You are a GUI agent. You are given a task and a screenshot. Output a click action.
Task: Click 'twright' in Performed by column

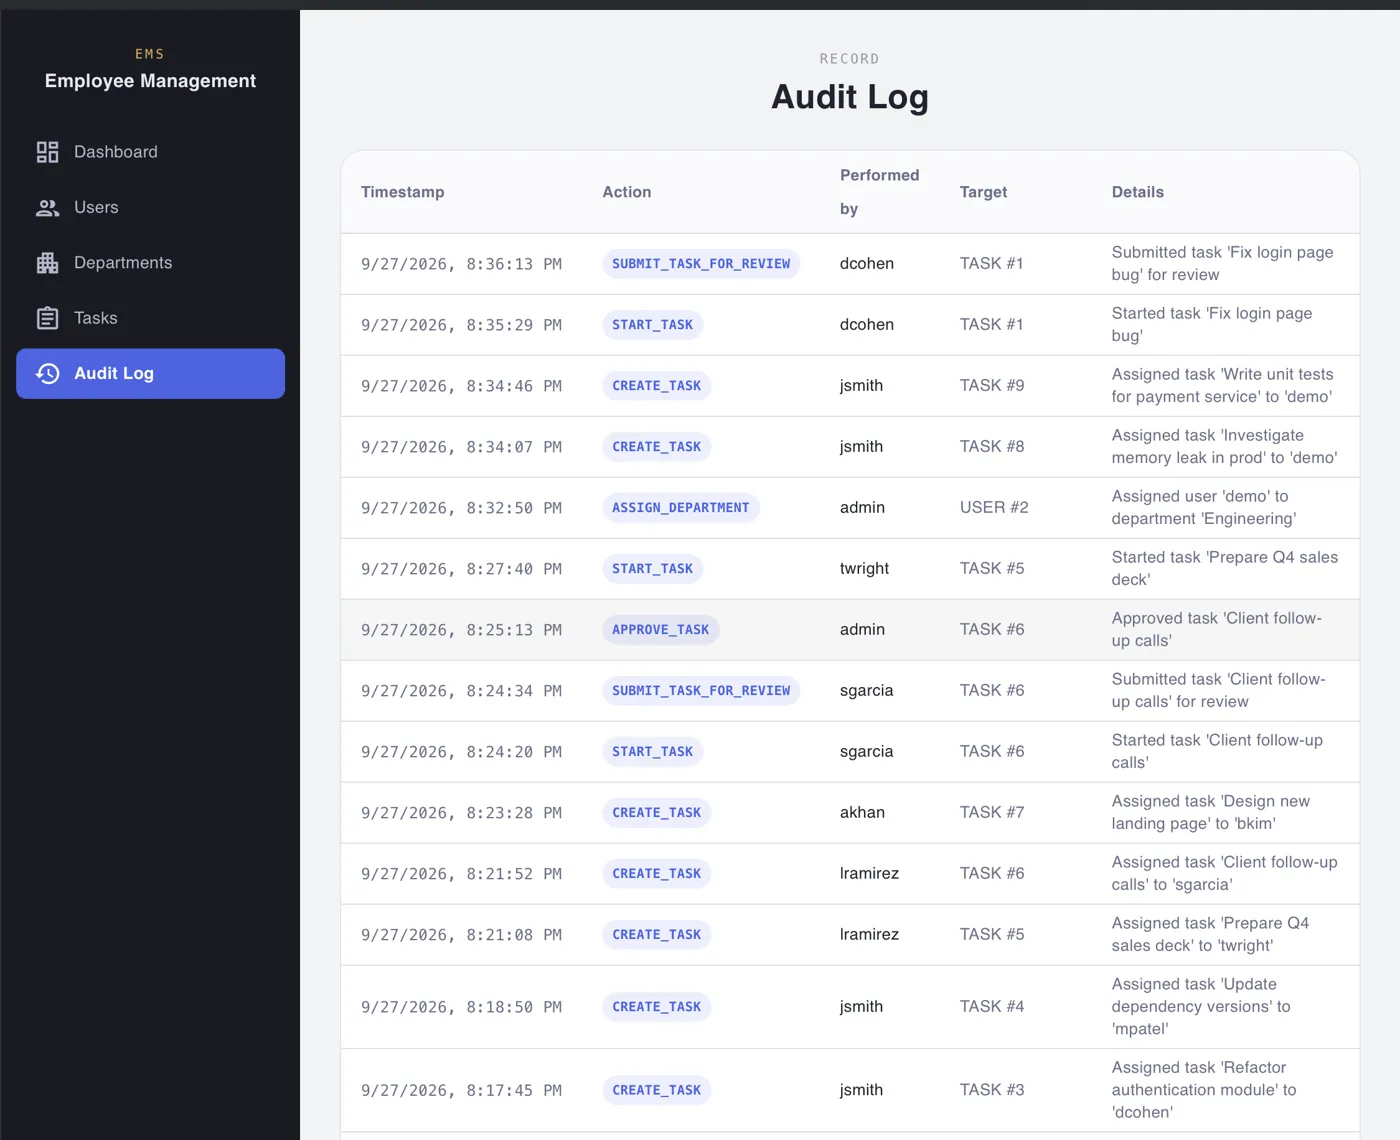coord(864,569)
